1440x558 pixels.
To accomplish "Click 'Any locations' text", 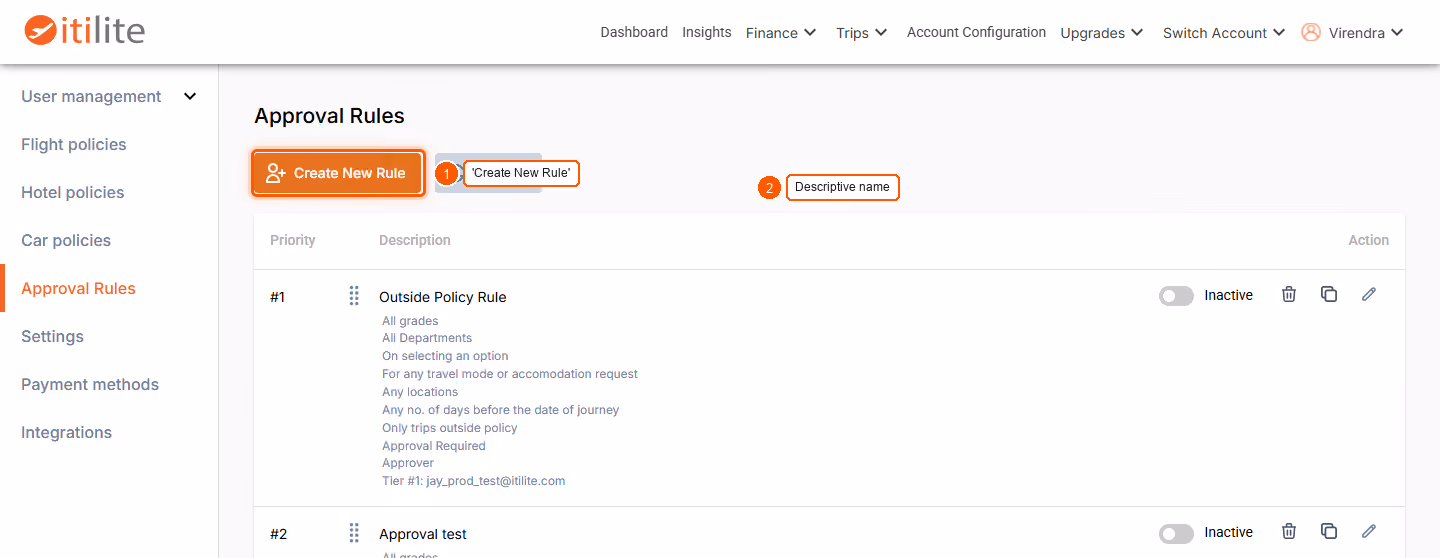I will 420,392.
